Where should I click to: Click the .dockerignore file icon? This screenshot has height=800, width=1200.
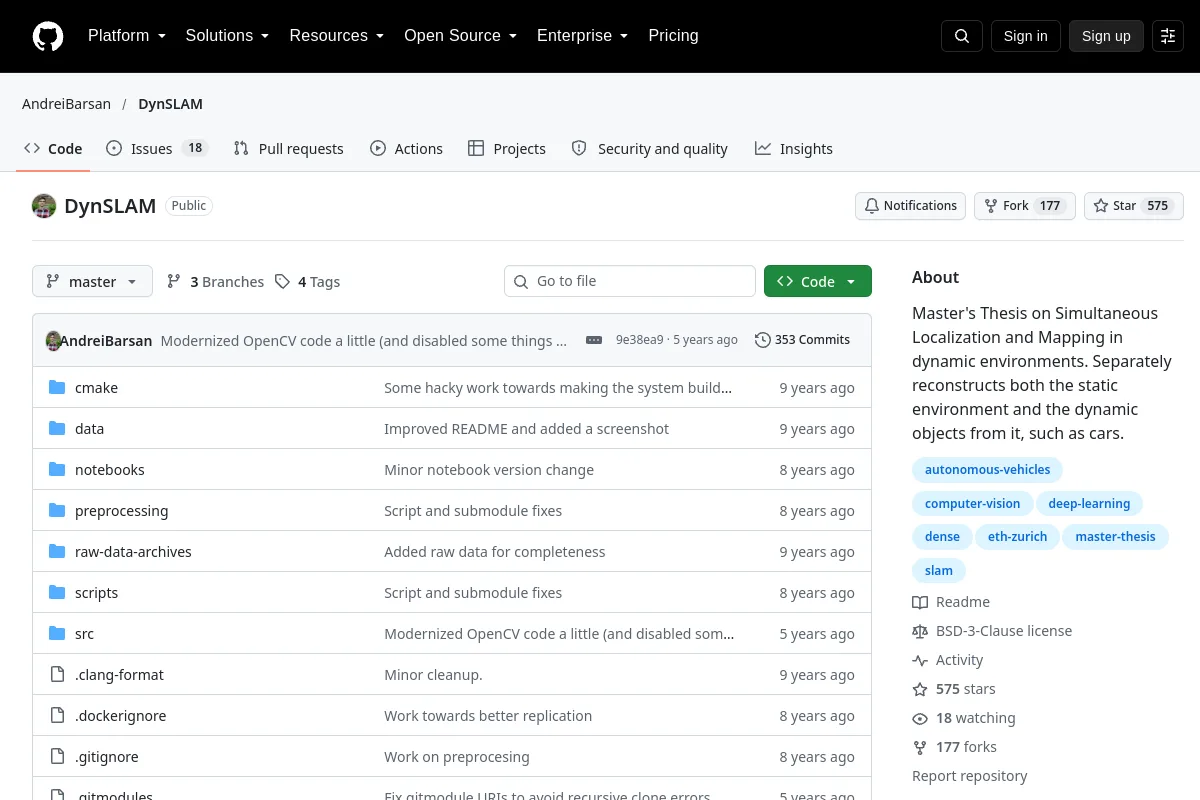pyautogui.click(x=57, y=716)
